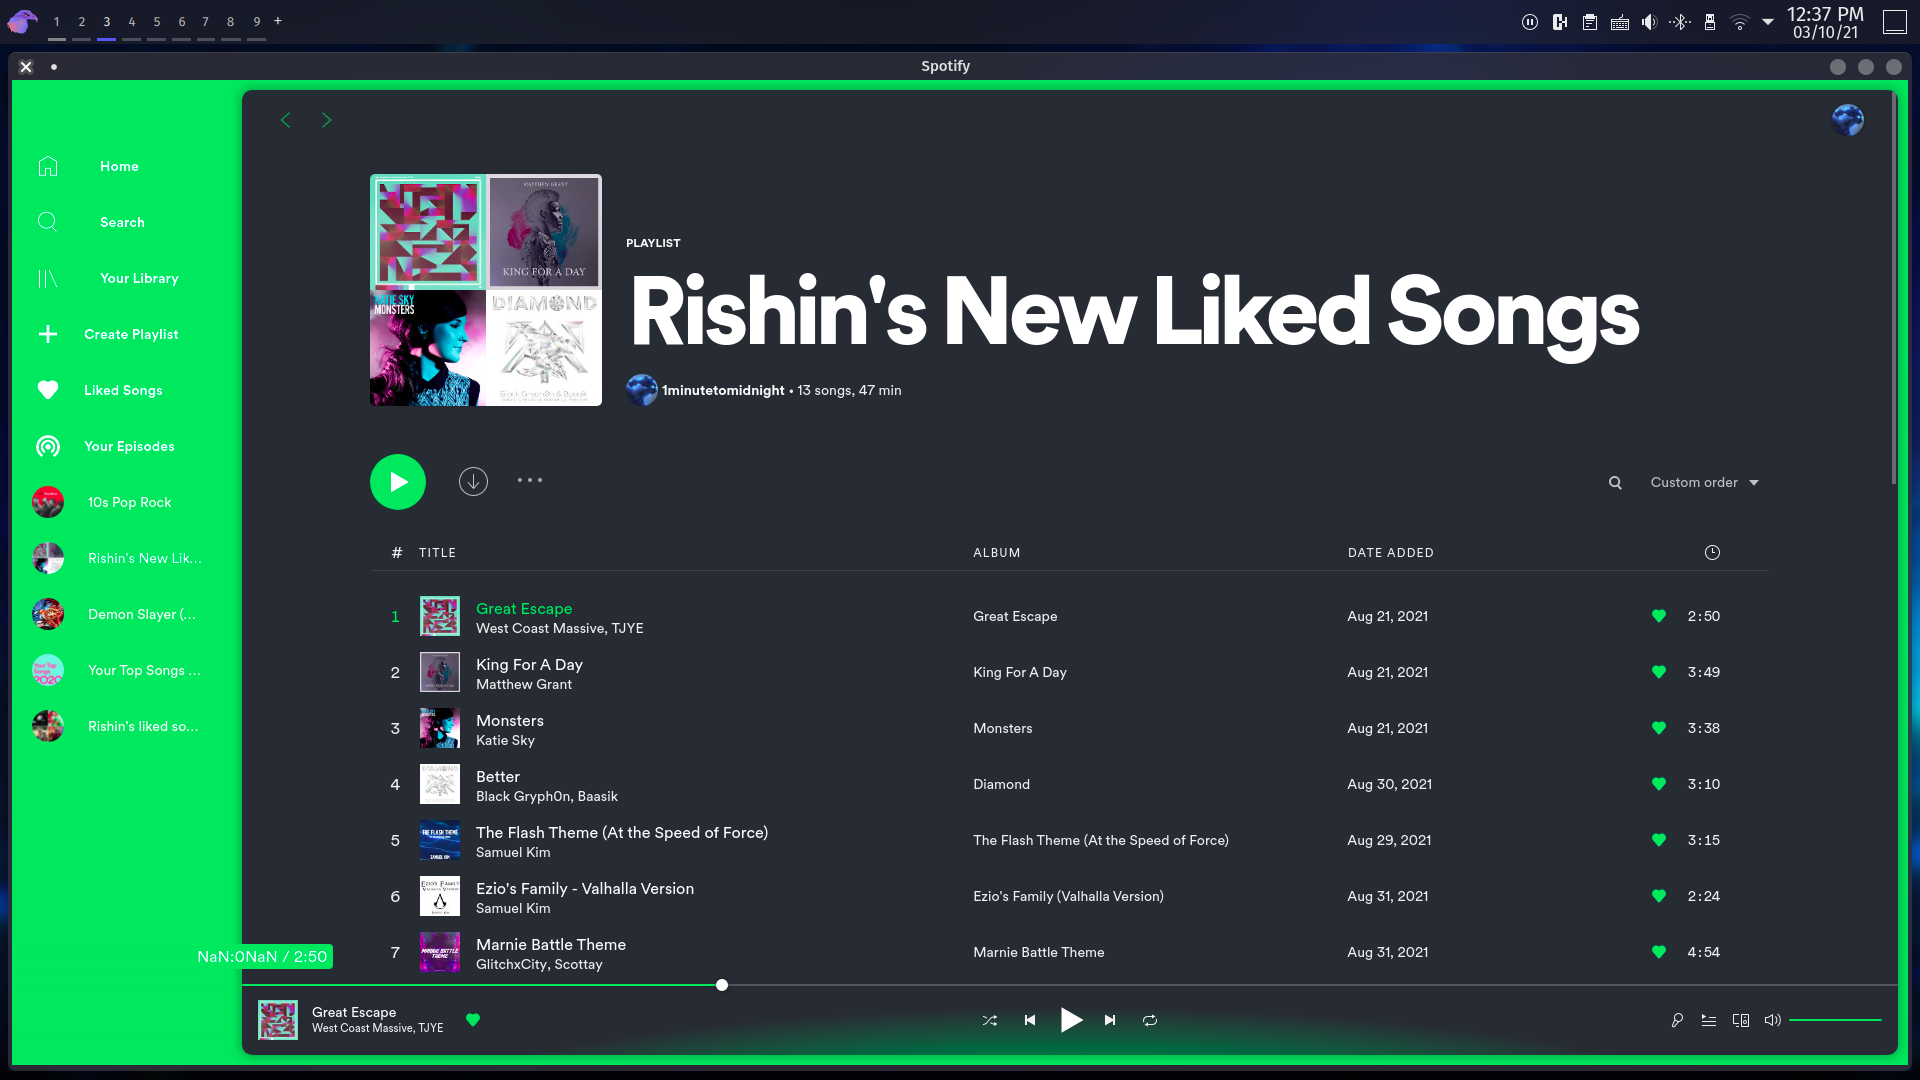
Task: Open Your Episodes
Action: point(129,446)
